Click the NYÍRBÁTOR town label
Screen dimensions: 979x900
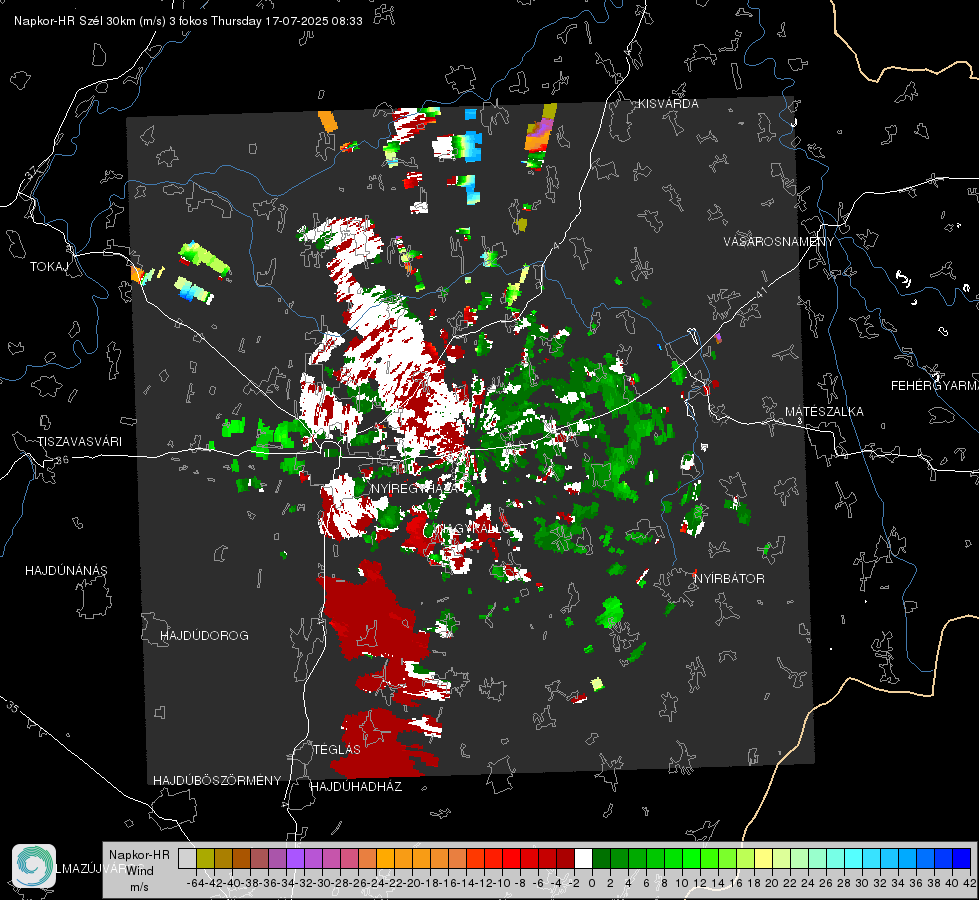pyautogui.click(x=729, y=578)
